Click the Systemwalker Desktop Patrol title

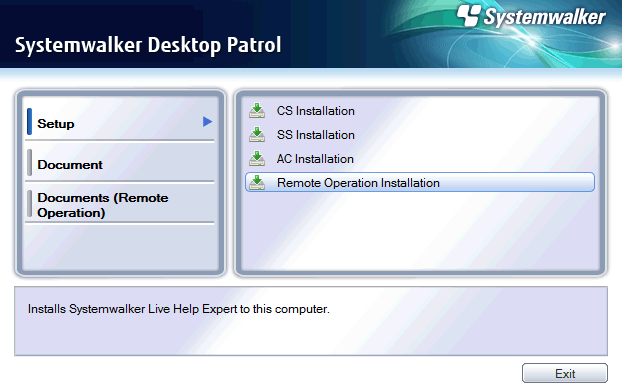pyautogui.click(x=148, y=45)
